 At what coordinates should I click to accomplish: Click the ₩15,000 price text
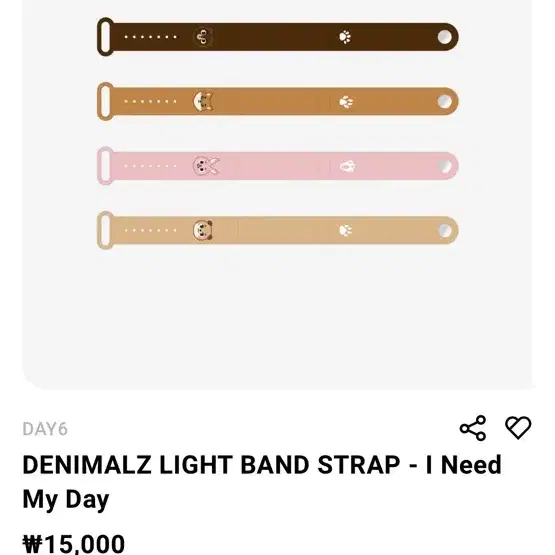[x=74, y=544]
